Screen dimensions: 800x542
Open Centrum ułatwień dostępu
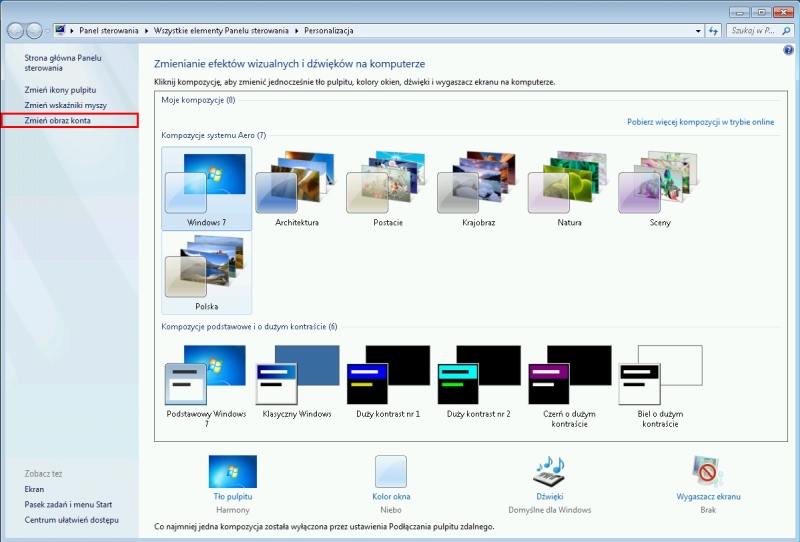click(x=71, y=520)
